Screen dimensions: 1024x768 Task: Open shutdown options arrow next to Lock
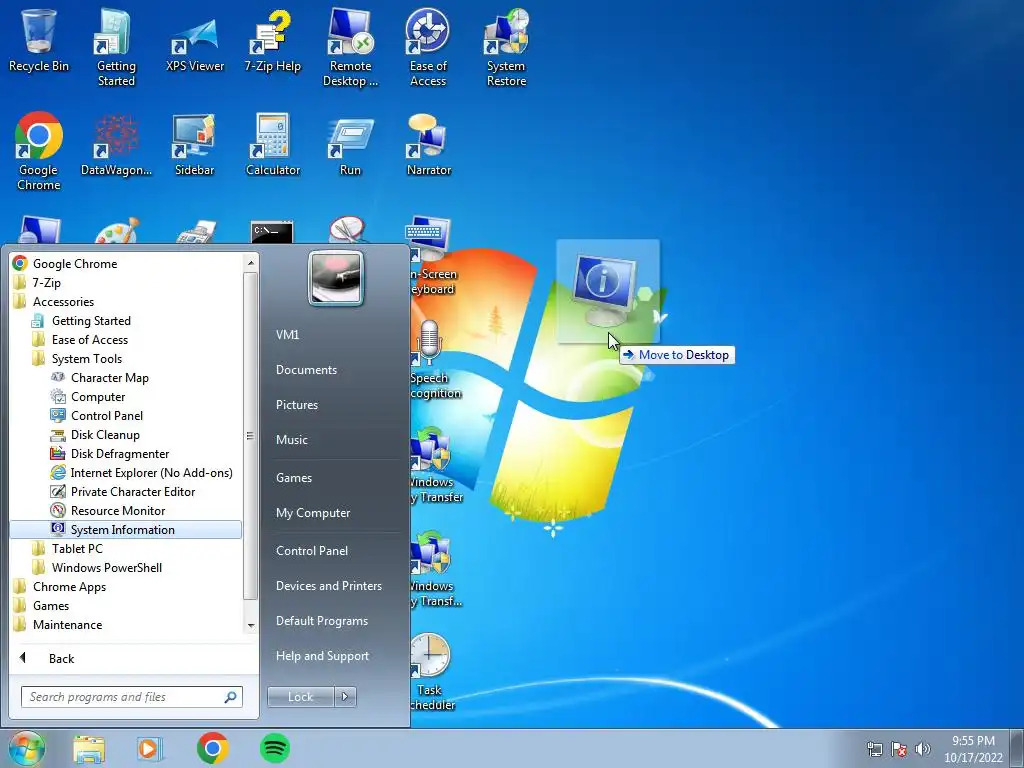pos(345,697)
